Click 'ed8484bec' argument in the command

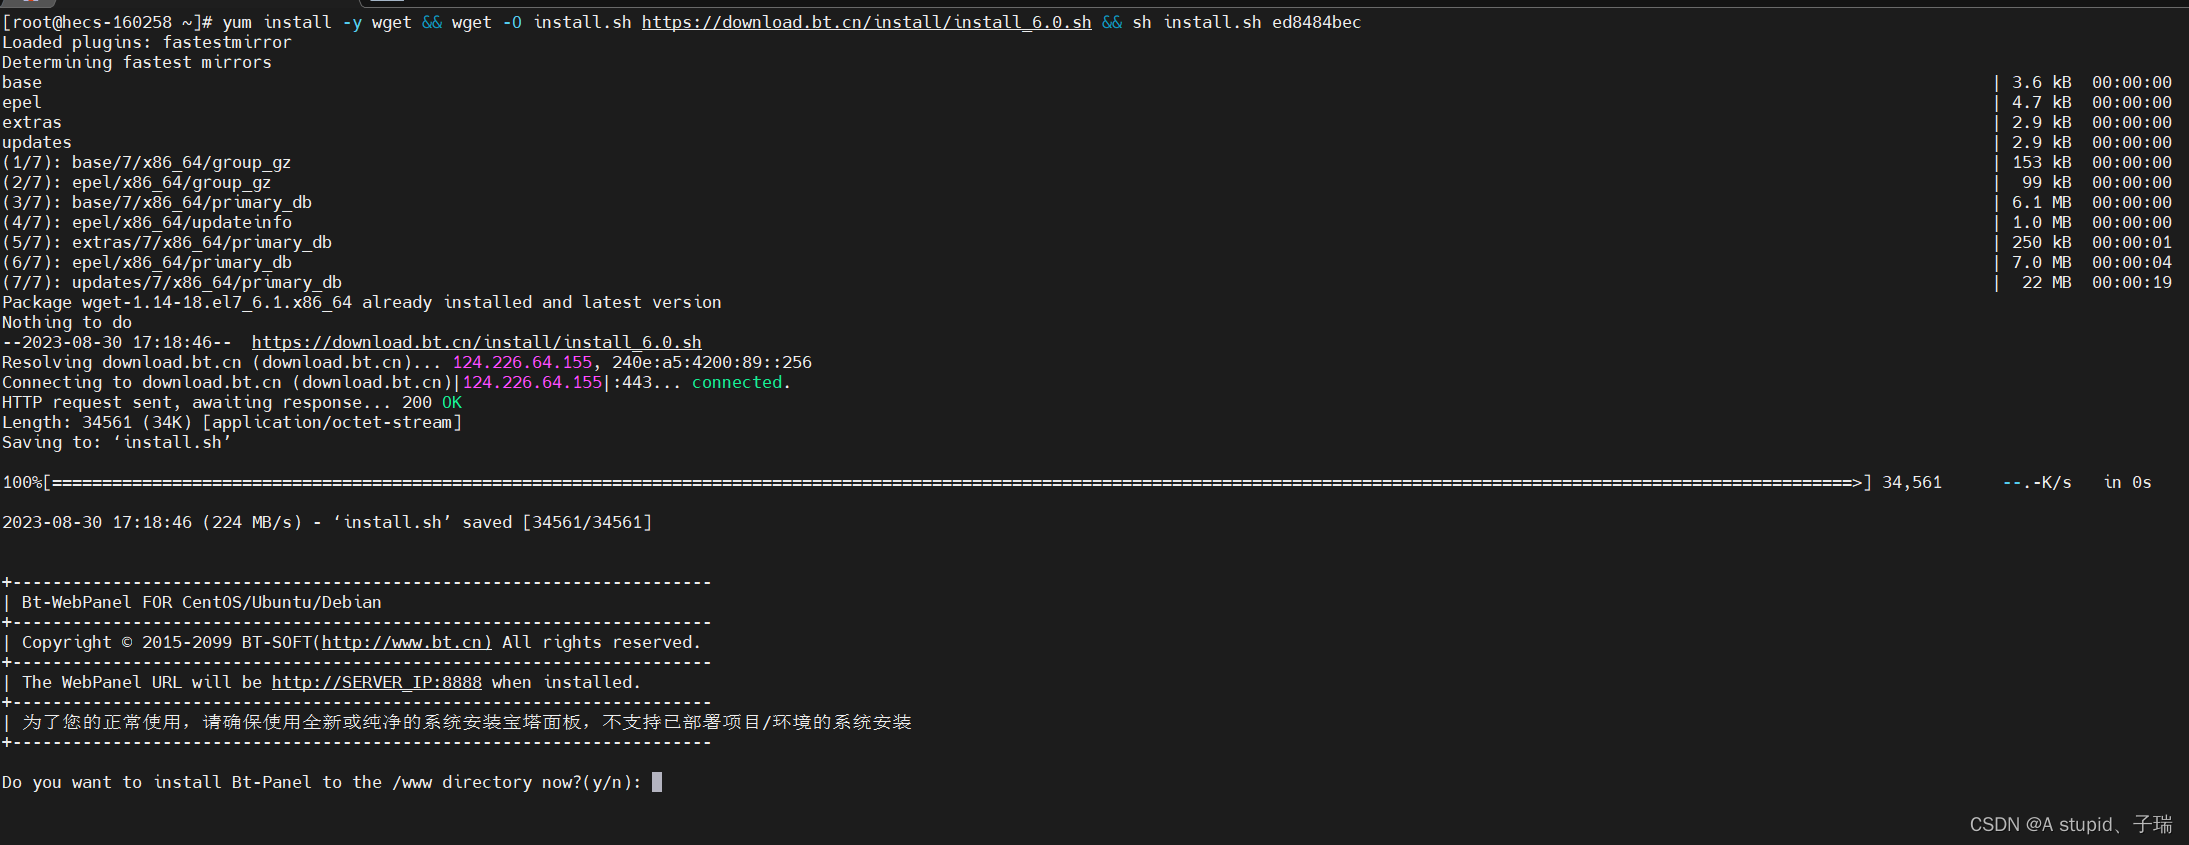click(1317, 22)
